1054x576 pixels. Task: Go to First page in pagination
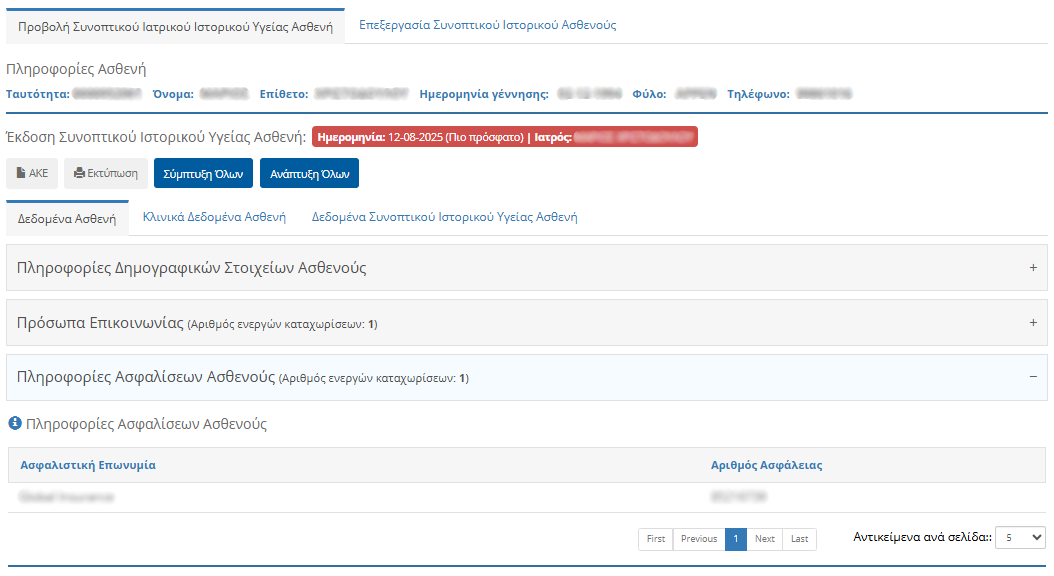tap(656, 539)
